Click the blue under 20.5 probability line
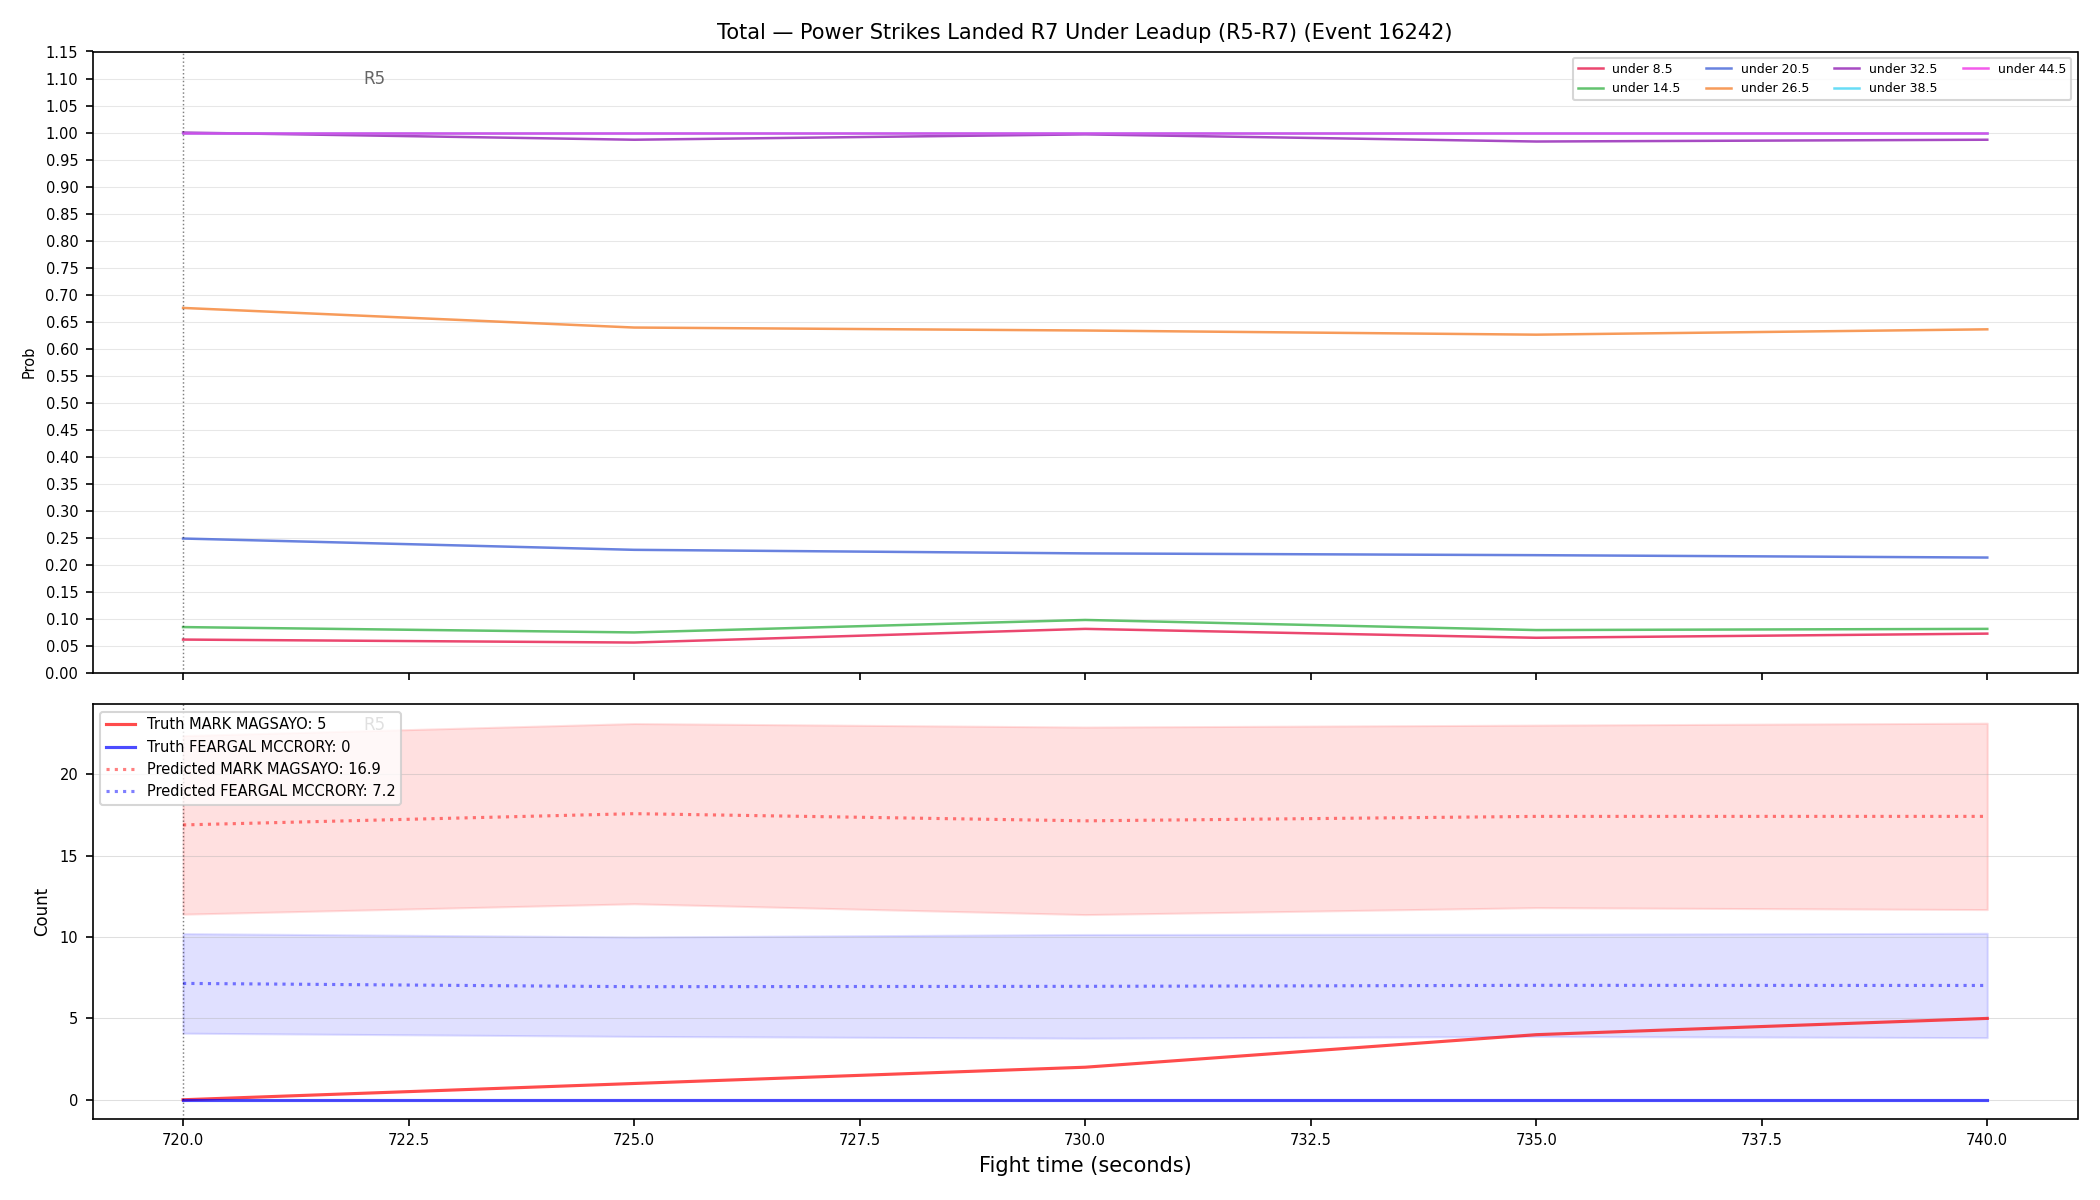Image resolution: width=2100 pixels, height=1200 pixels. click(x=1085, y=553)
